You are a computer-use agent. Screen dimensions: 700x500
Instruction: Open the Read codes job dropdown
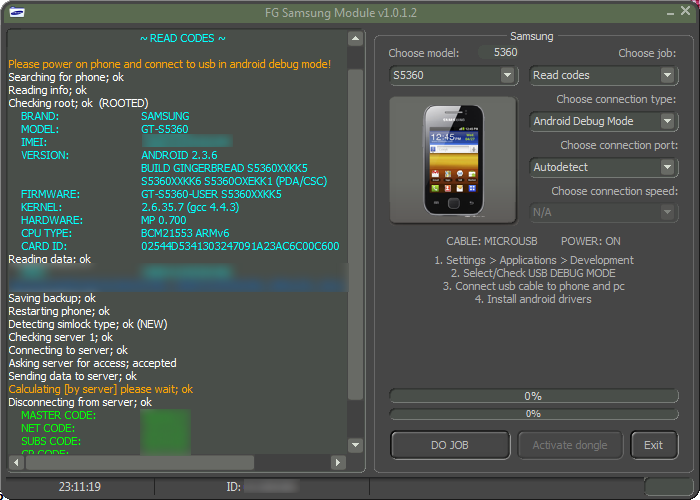[668, 75]
